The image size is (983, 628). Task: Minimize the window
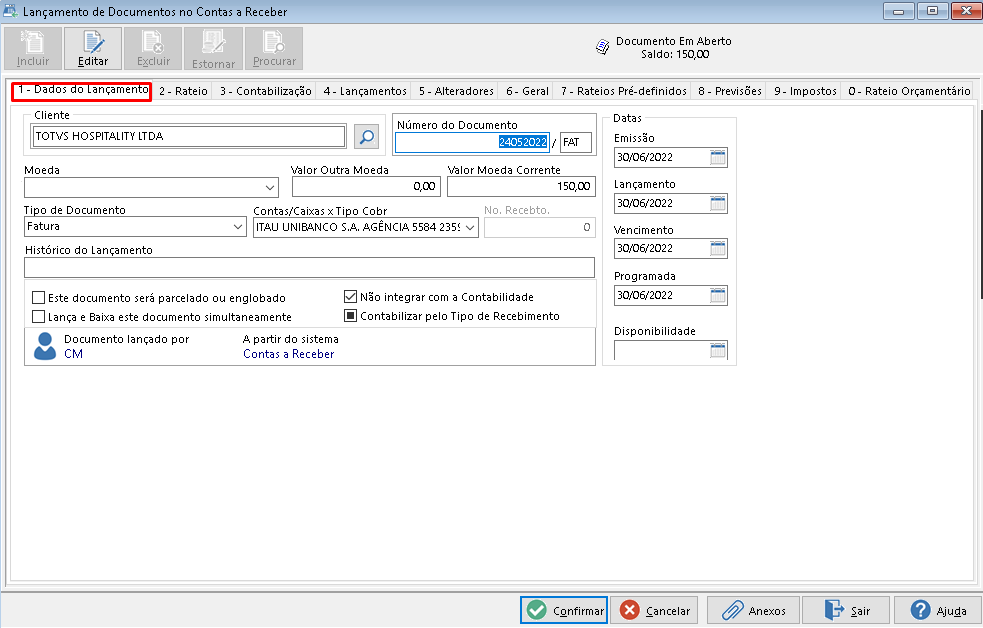pyautogui.click(x=898, y=11)
